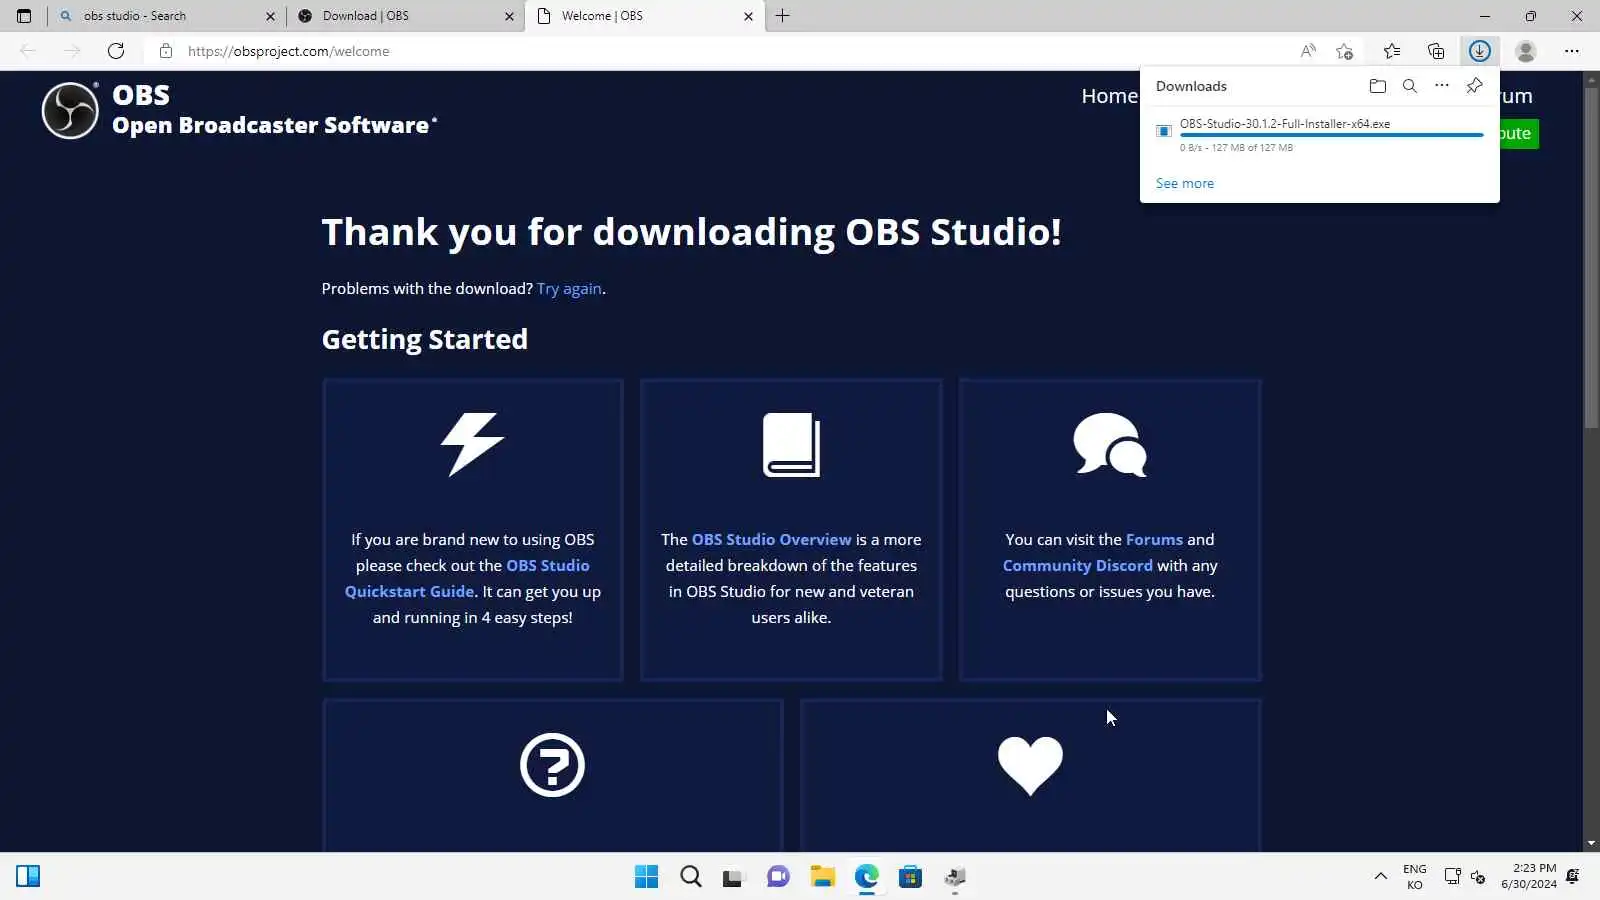Screen dimensions: 1600x900
Task: Close the 'Welcome | OBS' tab
Action: pos(748,16)
